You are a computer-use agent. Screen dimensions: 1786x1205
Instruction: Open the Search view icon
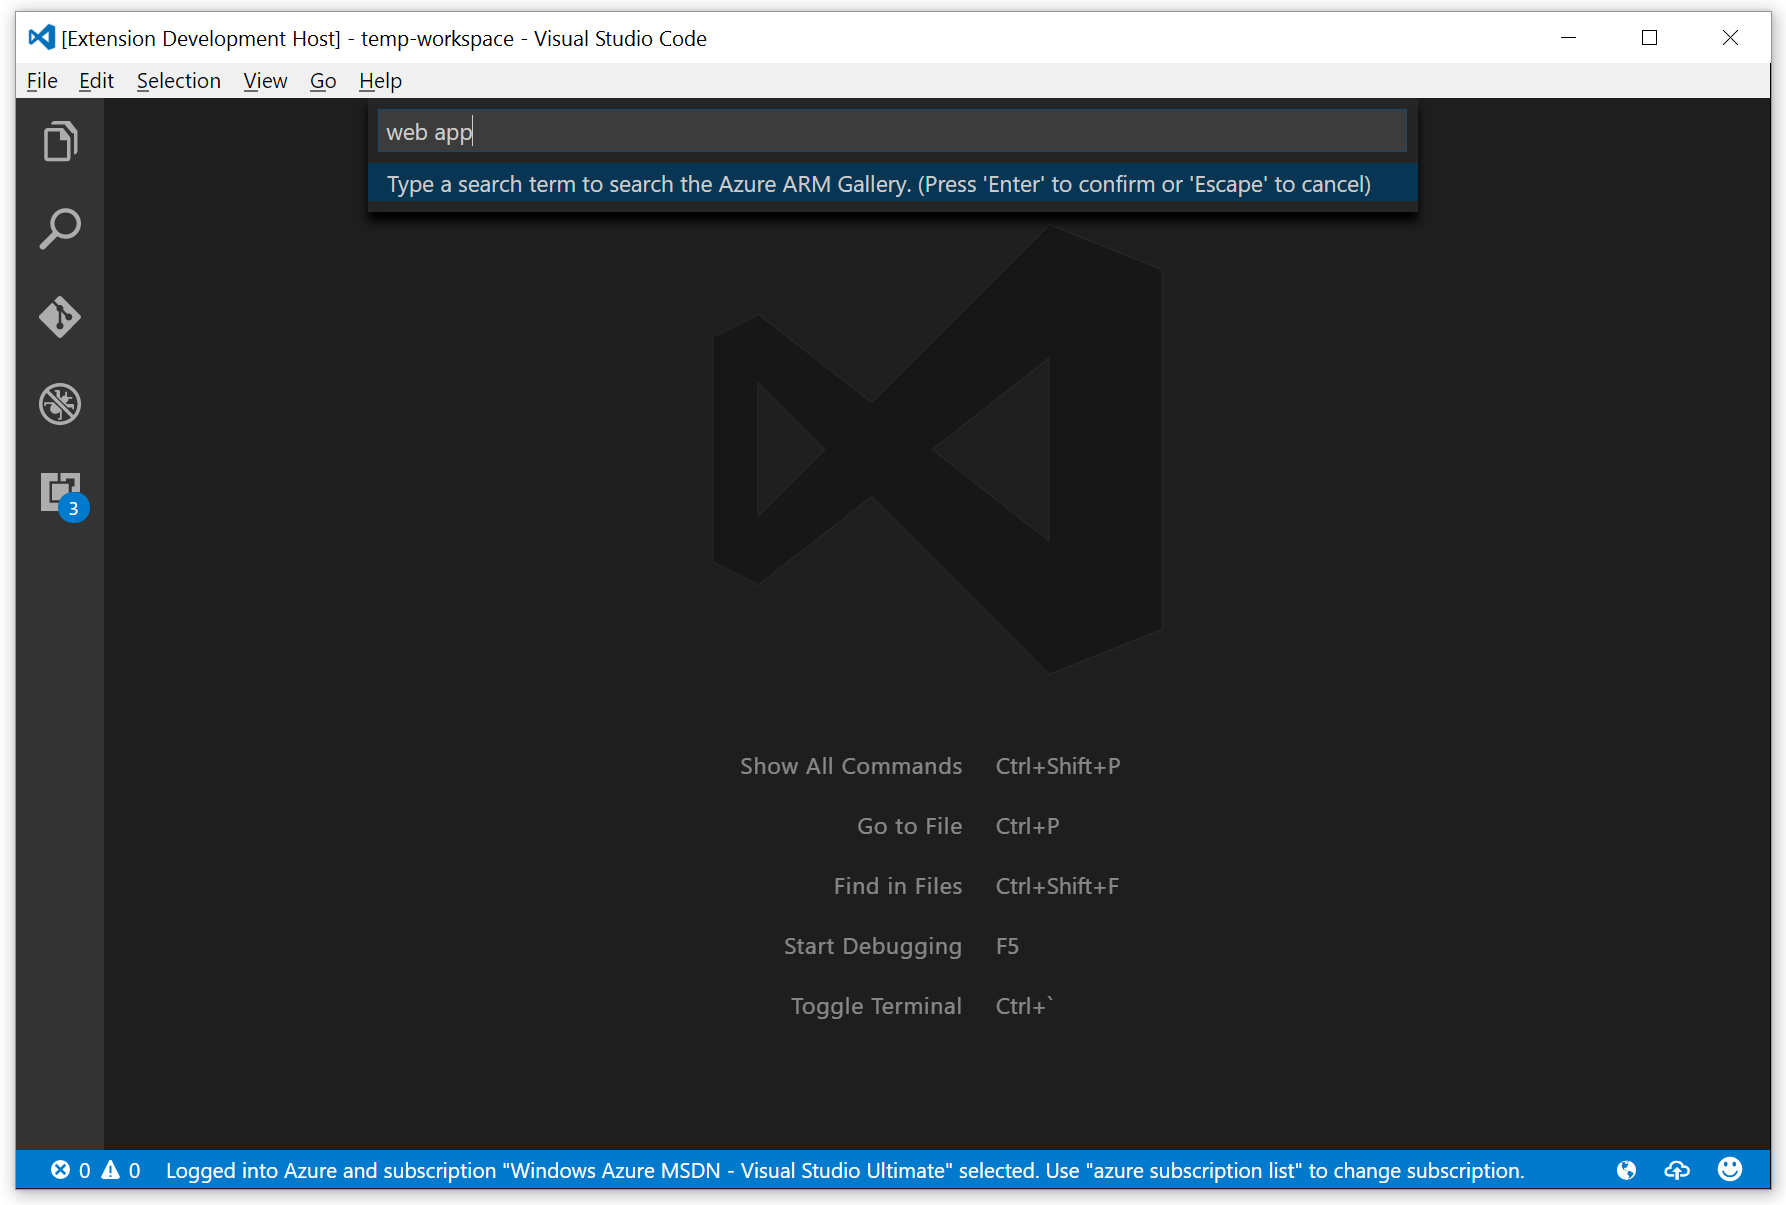[60, 229]
